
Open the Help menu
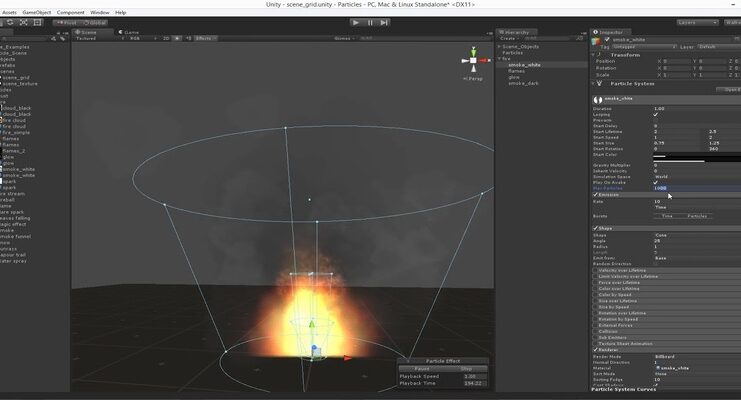(x=121, y=12)
